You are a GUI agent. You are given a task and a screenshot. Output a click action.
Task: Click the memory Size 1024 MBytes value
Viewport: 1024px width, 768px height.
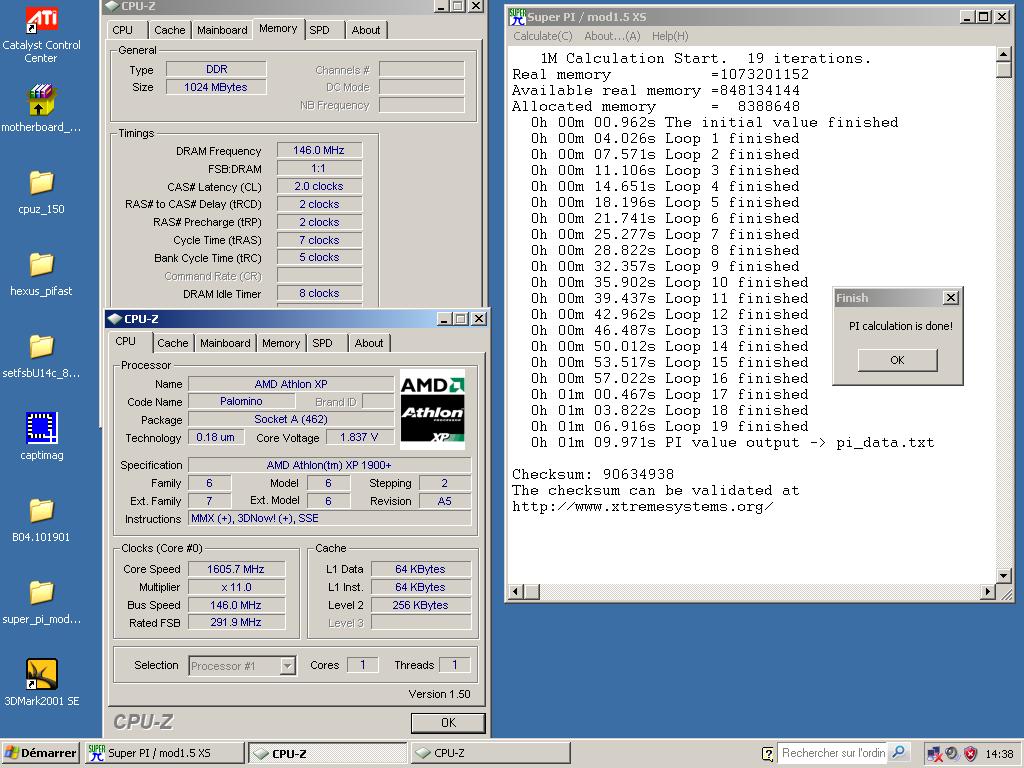[x=216, y=87]
